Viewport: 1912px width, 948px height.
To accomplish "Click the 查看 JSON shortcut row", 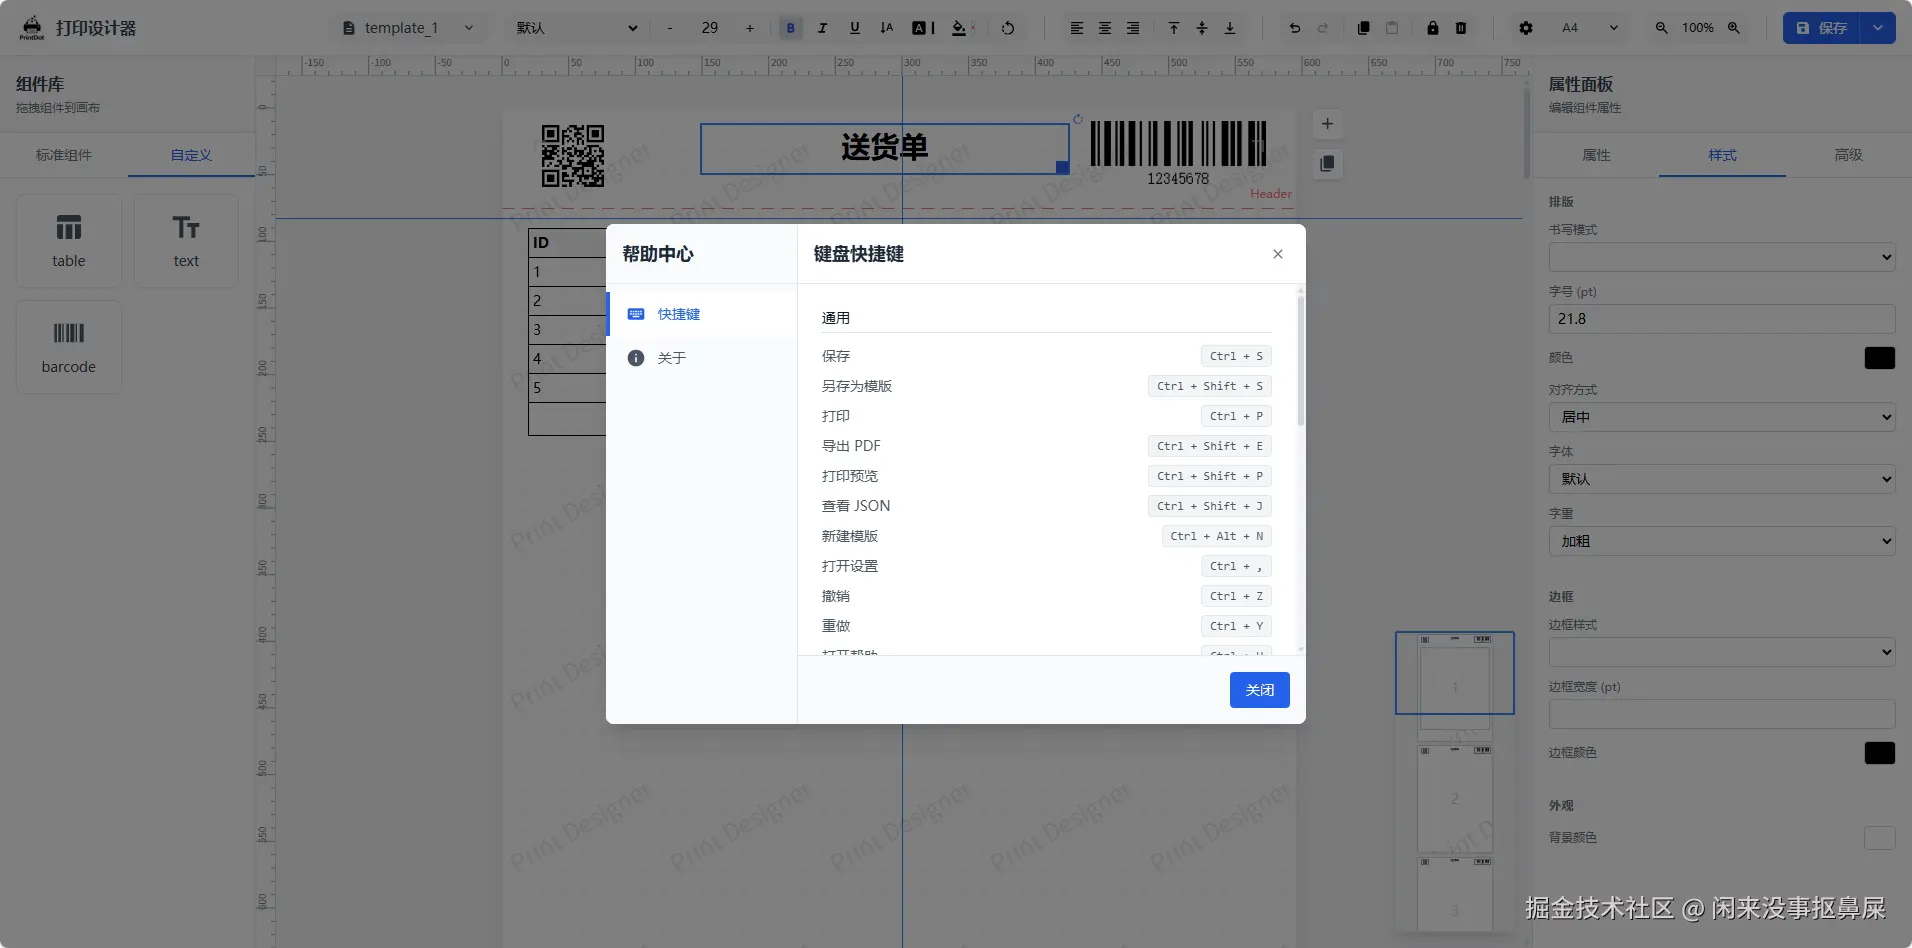I will 1046,506.
